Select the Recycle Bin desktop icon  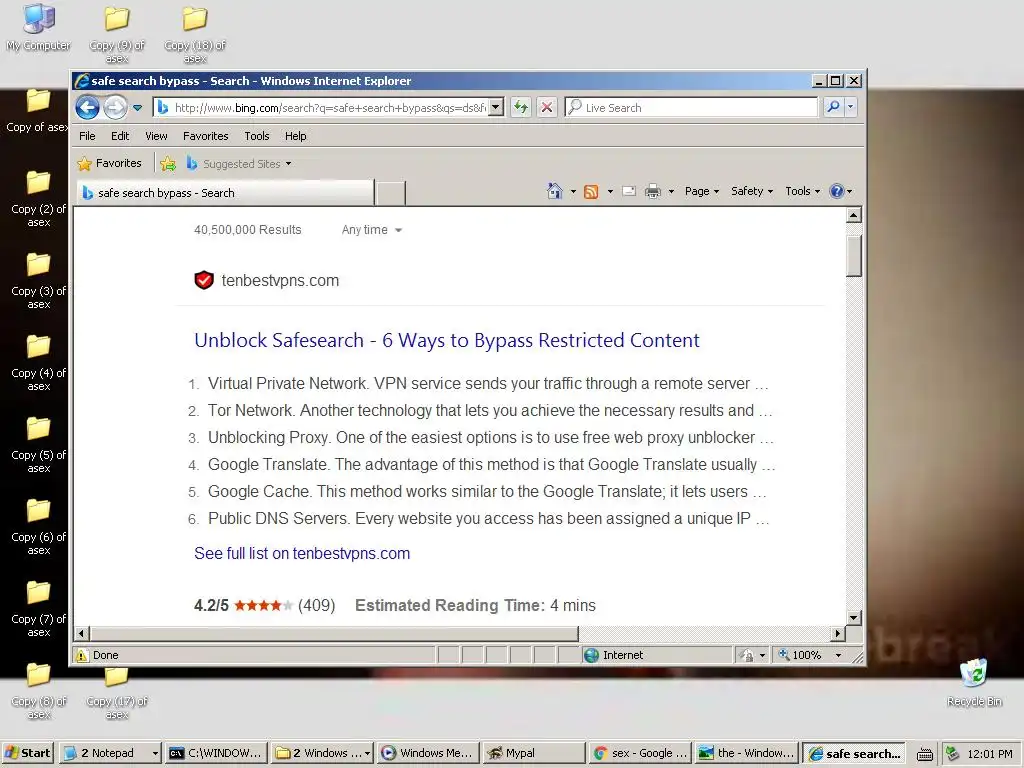(x=974, y=683)
